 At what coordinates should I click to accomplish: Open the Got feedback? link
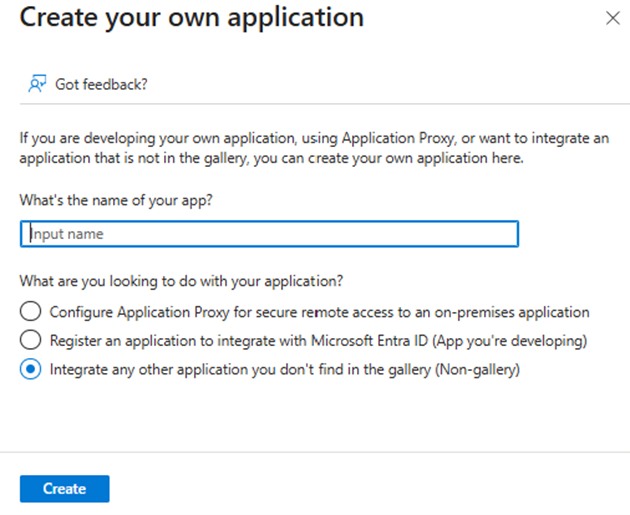[x=101, y=84]
